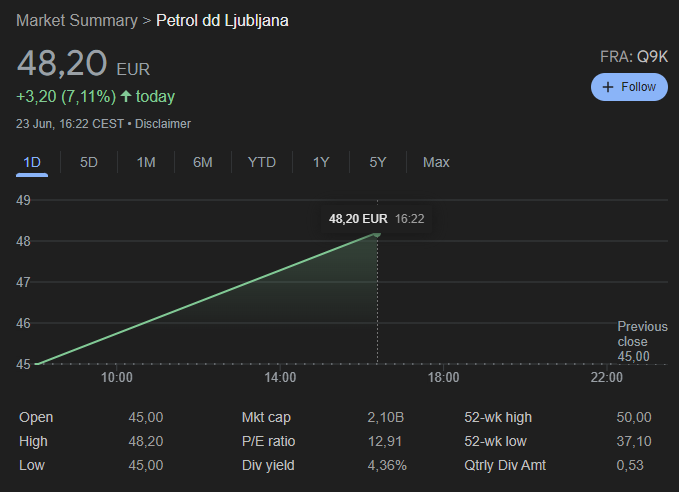The width and height of the screenshot is (679, 492).
Task: Click the 49 price axis label
Action: coord(23,200)
